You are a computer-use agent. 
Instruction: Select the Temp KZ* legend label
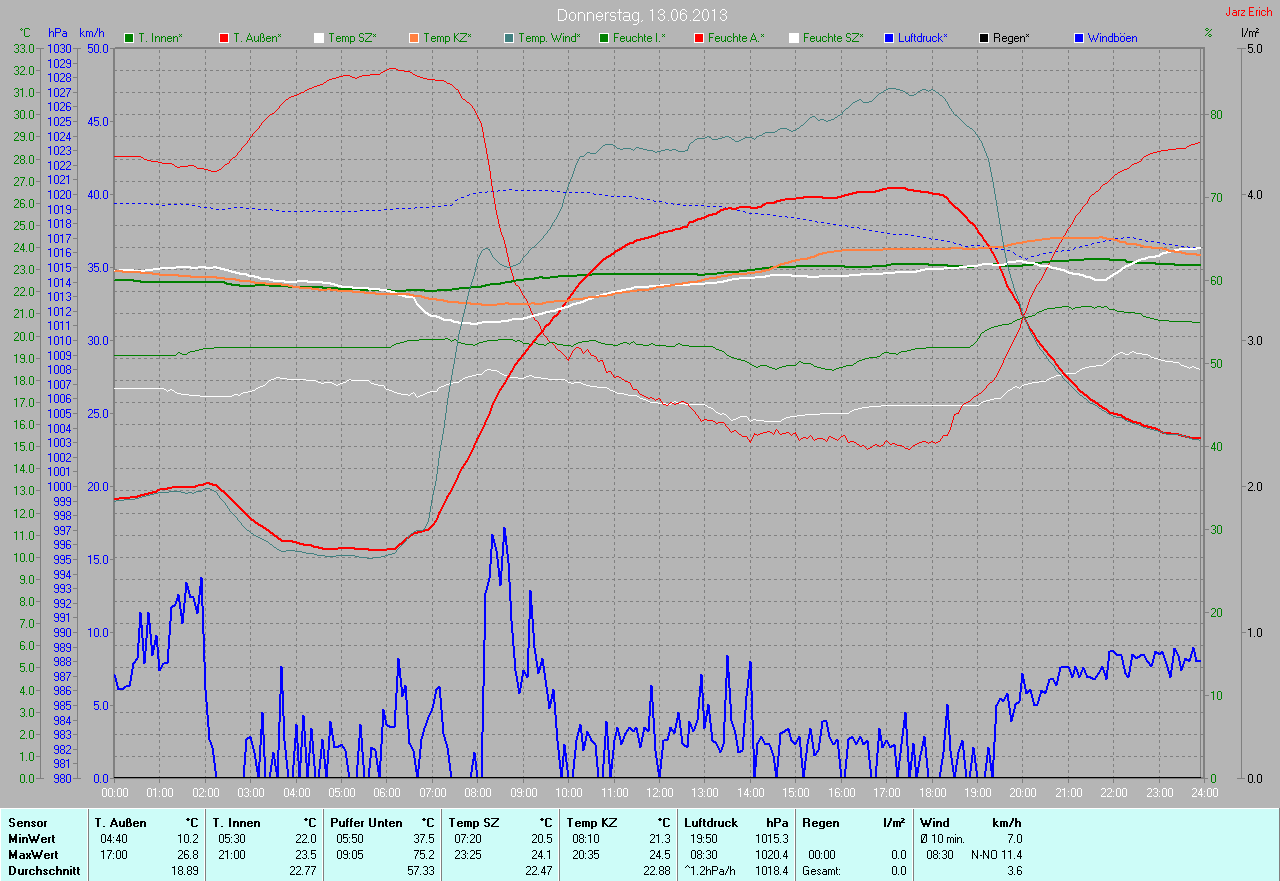[447, 38]
